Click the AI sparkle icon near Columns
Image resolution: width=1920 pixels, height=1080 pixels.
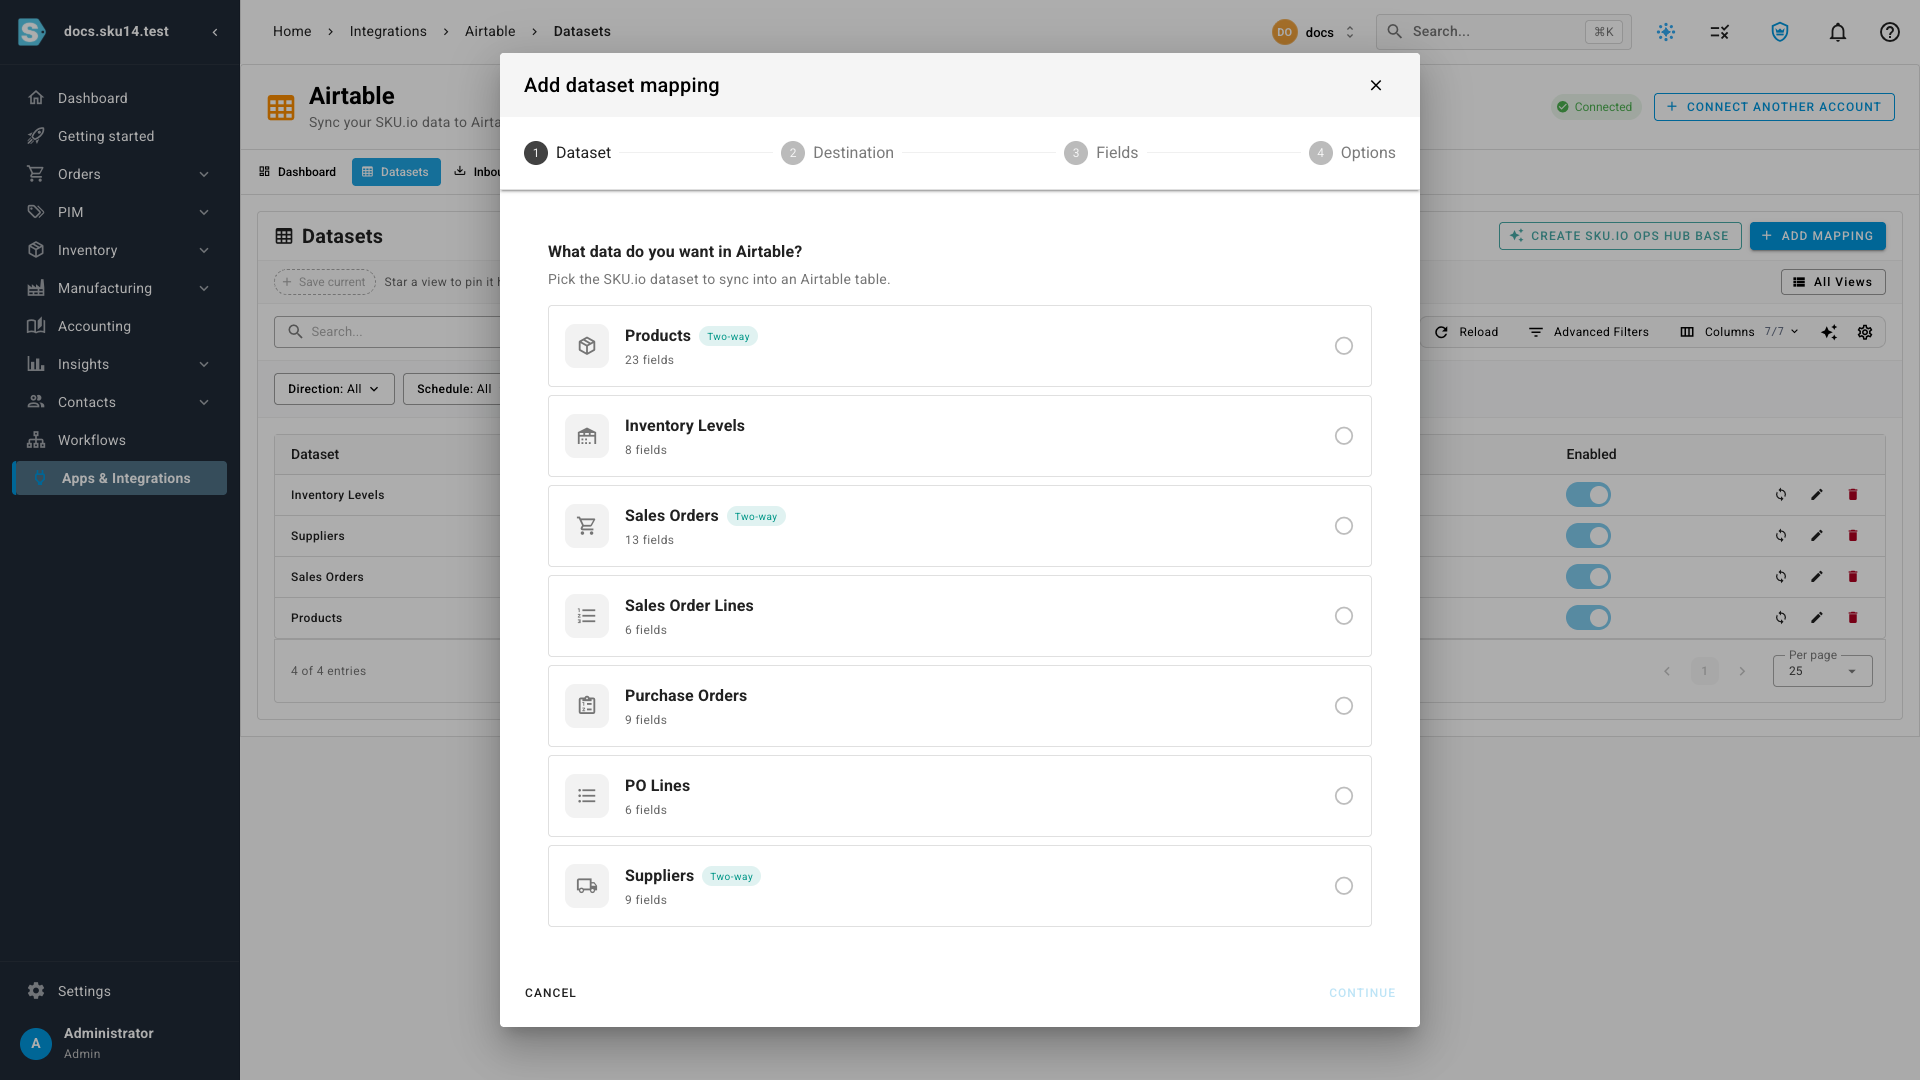click(x=1829, y=332)
